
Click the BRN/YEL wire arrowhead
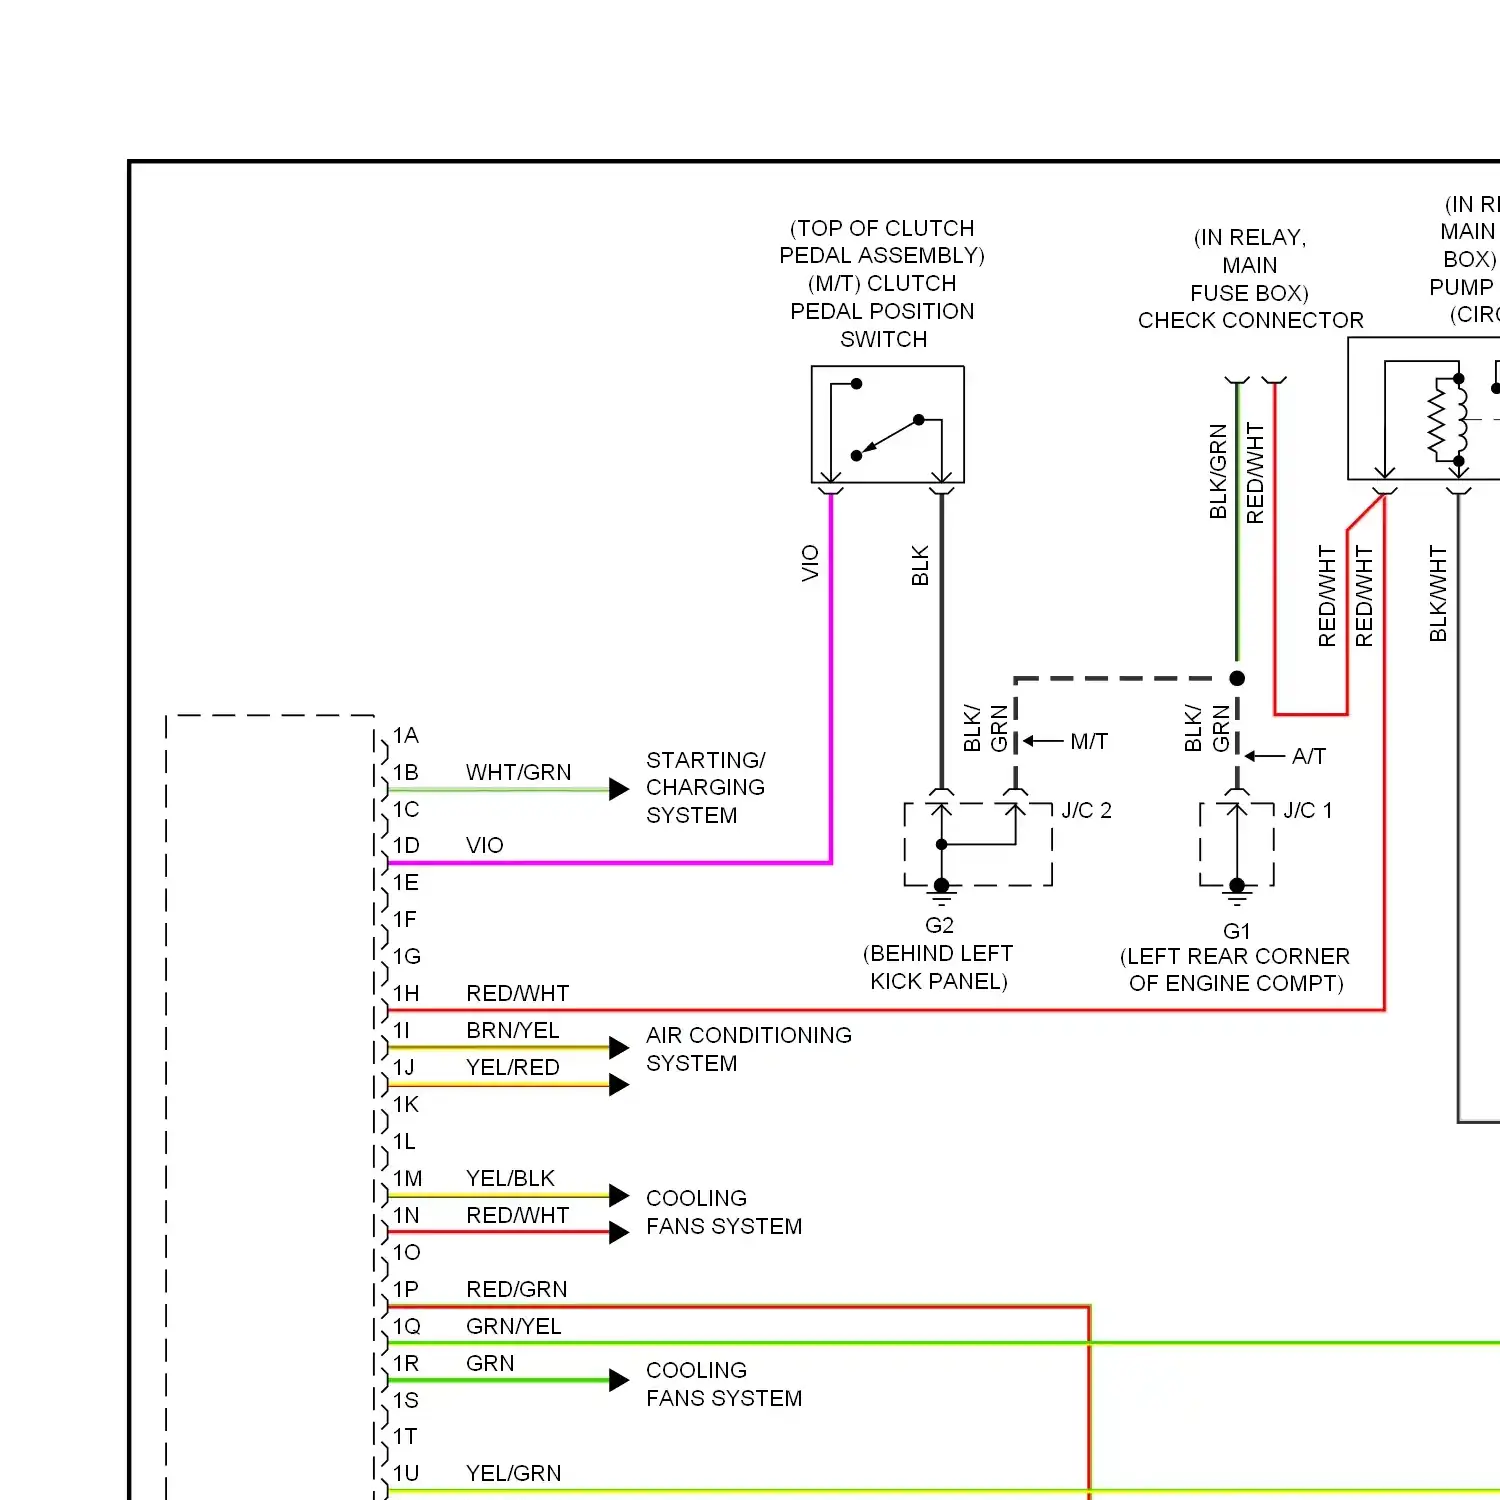(619, 1047)
